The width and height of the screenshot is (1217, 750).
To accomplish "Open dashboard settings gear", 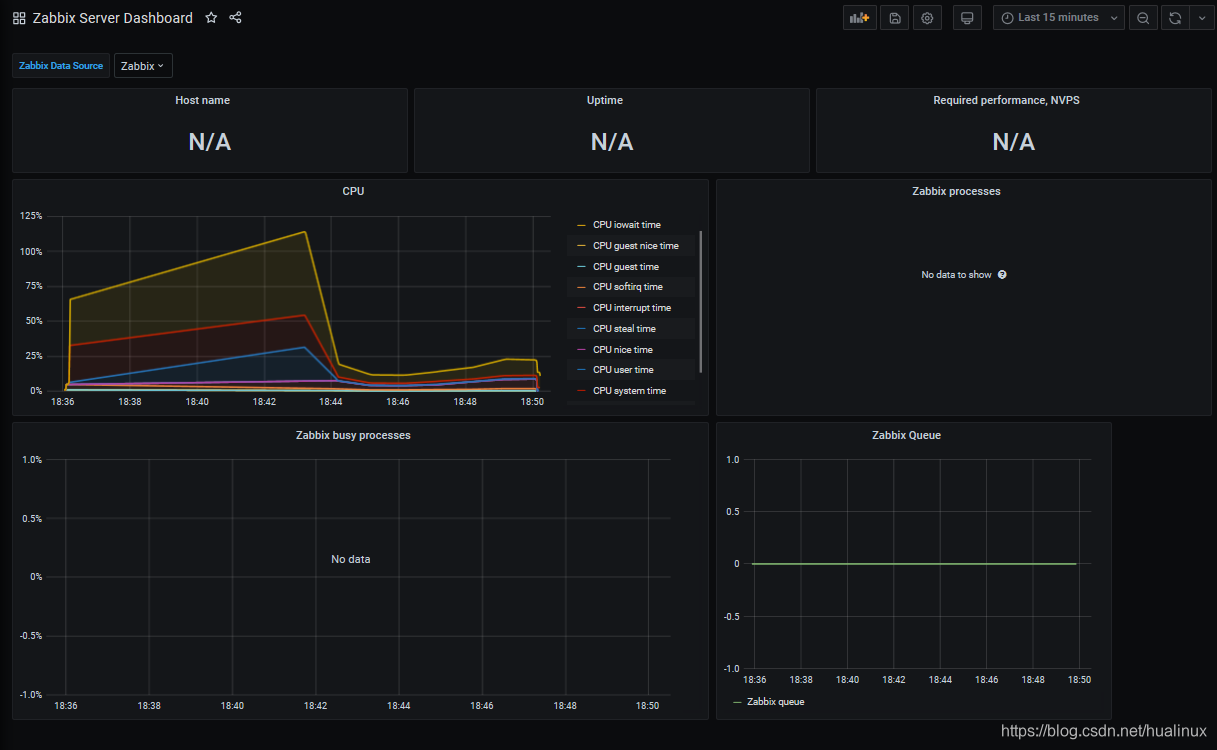I will tap(927, 18).
